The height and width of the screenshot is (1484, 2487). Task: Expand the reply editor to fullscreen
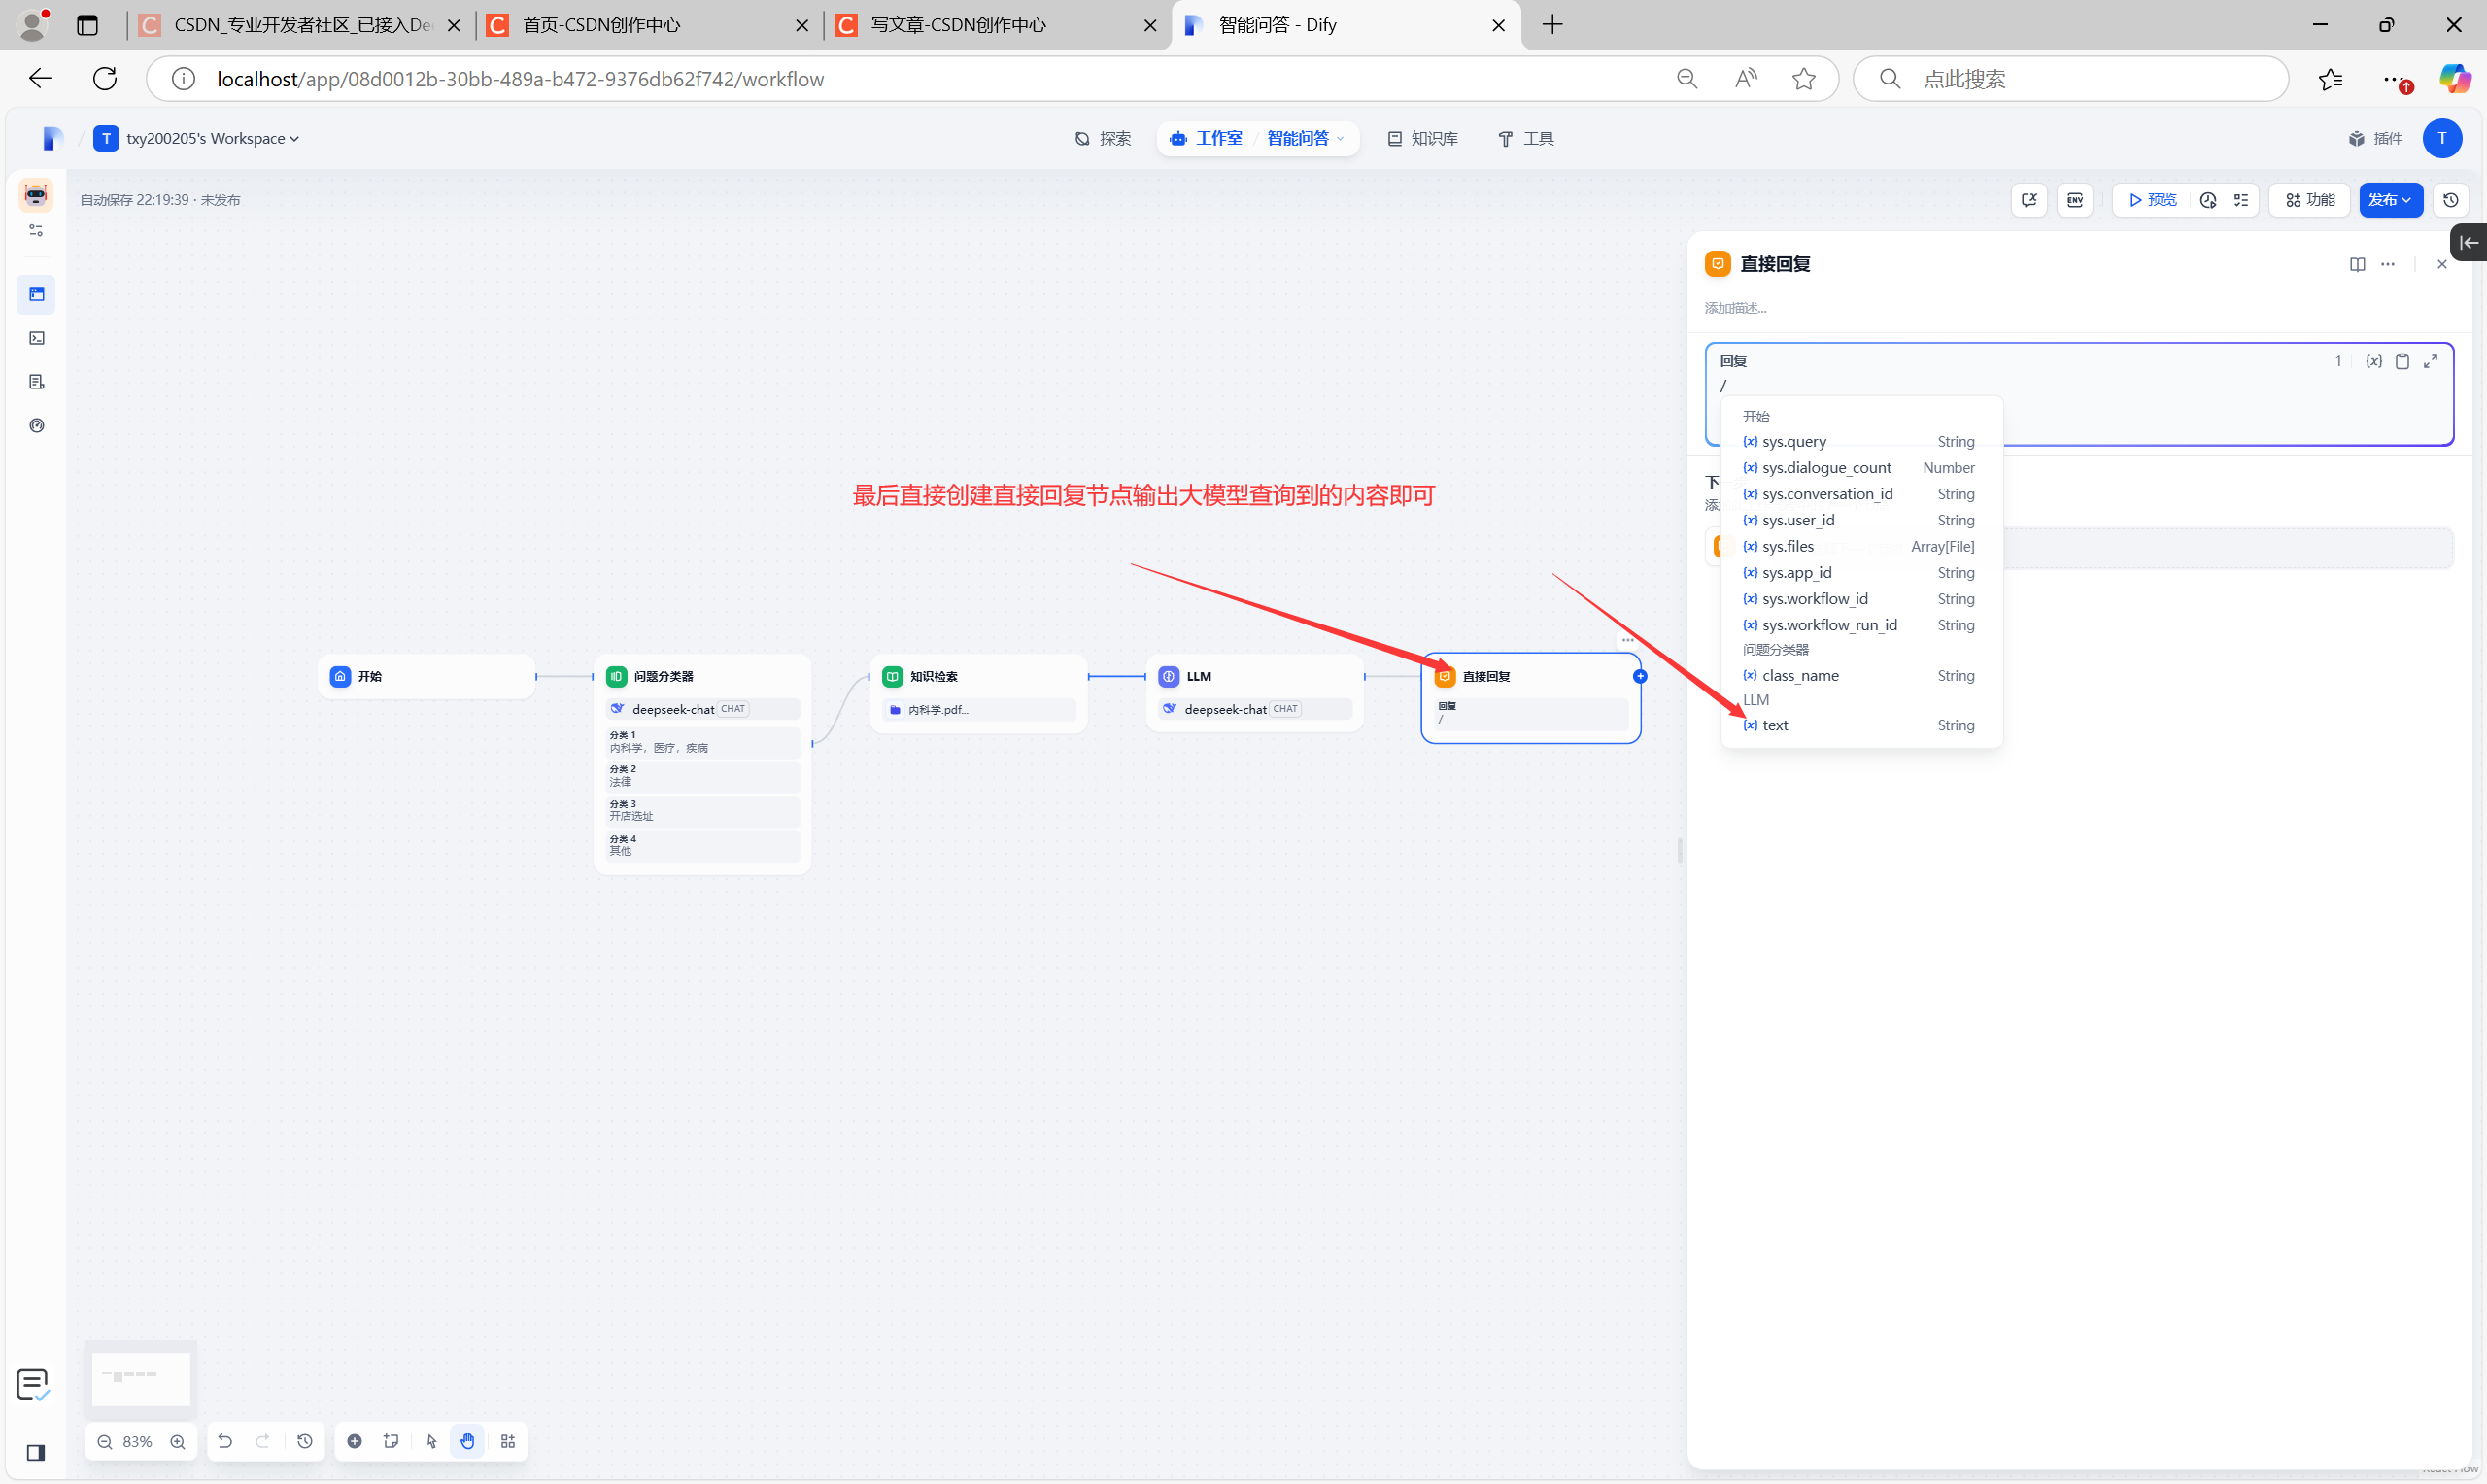pos(2431,361)
